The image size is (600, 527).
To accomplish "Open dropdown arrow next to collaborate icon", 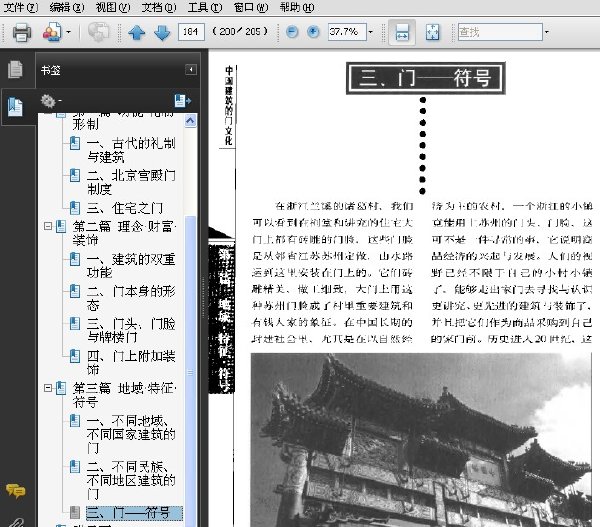I will [68, 32].
